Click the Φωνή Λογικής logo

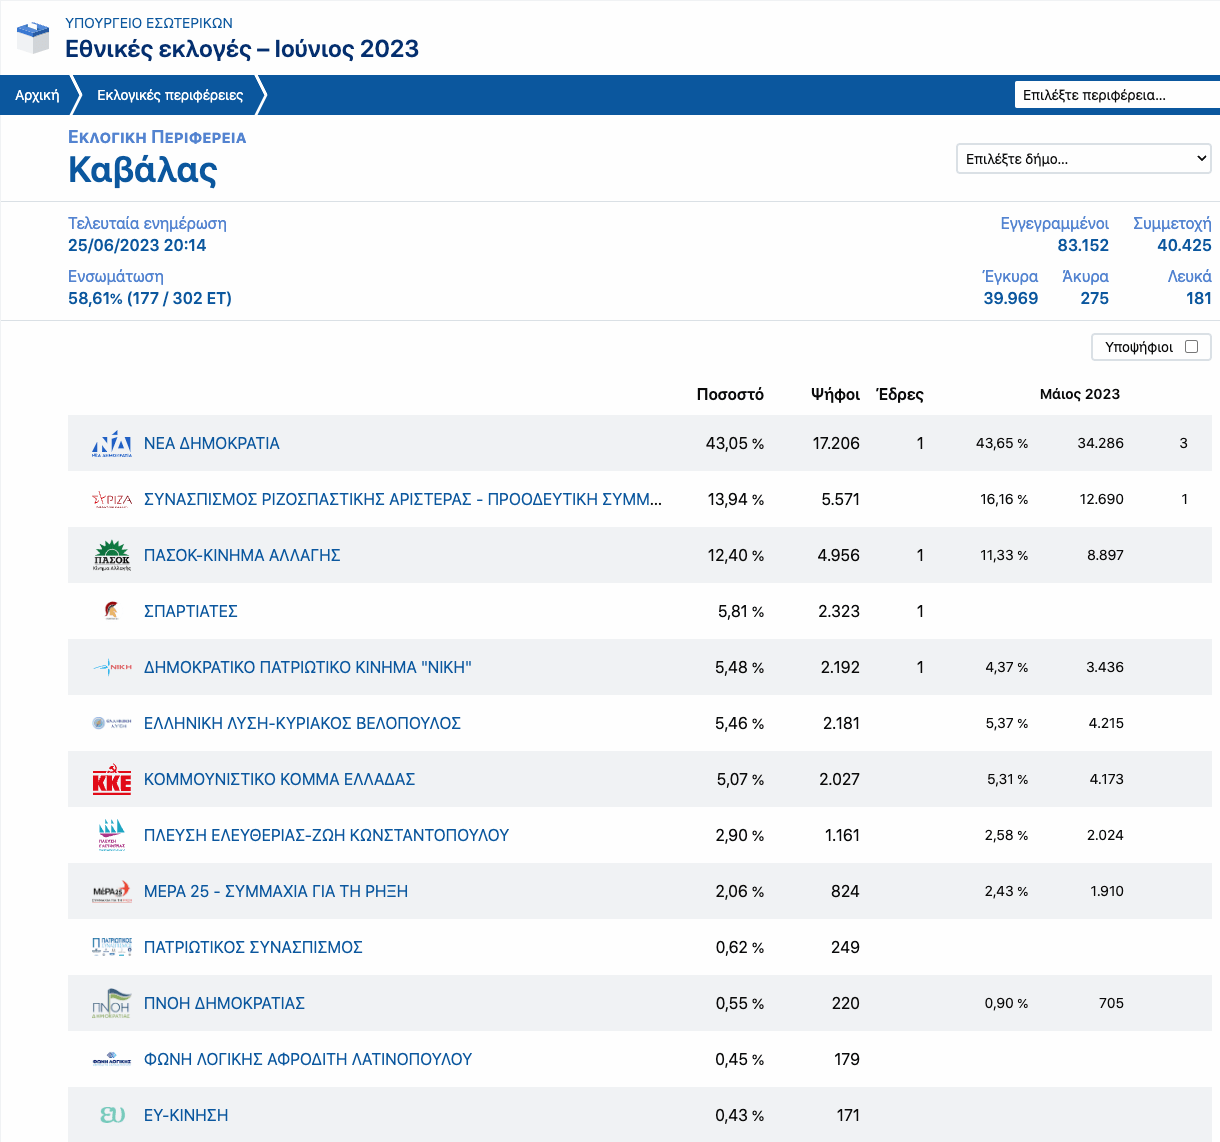click(112, 1059)
